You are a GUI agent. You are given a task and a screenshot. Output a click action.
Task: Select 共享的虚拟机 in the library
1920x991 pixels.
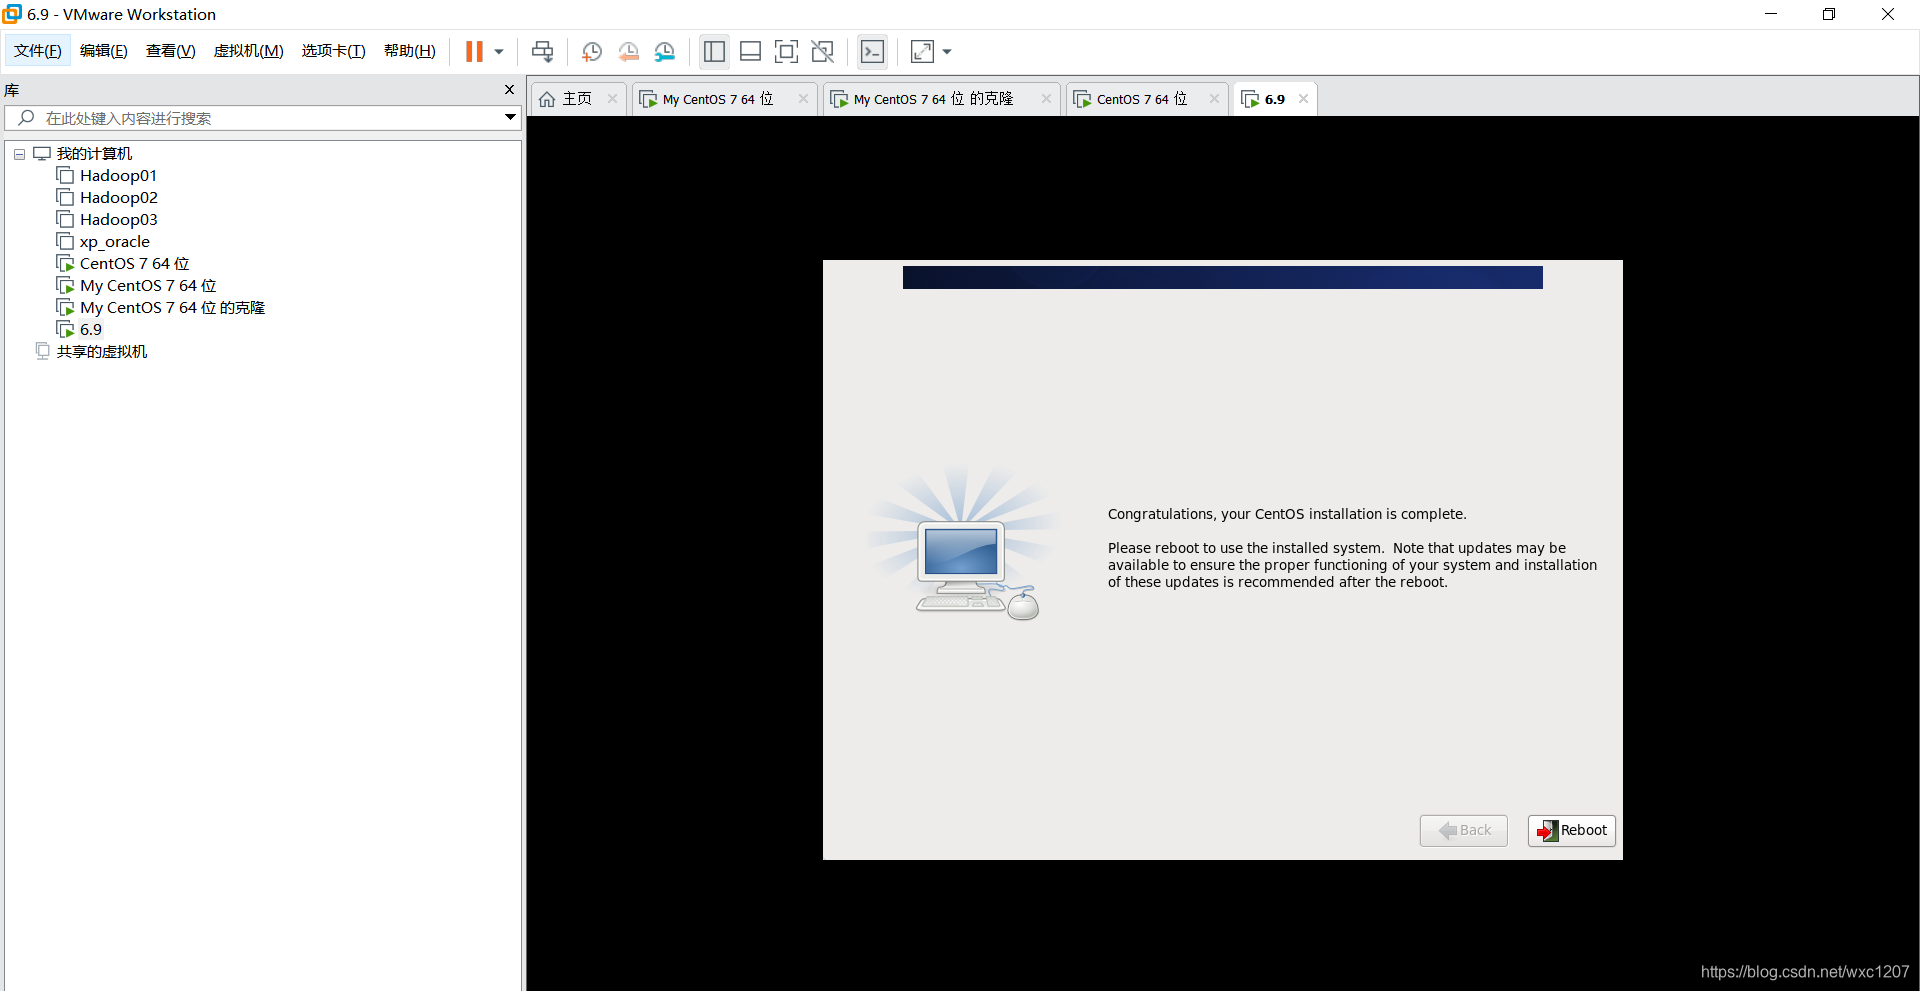click(102, 352)
